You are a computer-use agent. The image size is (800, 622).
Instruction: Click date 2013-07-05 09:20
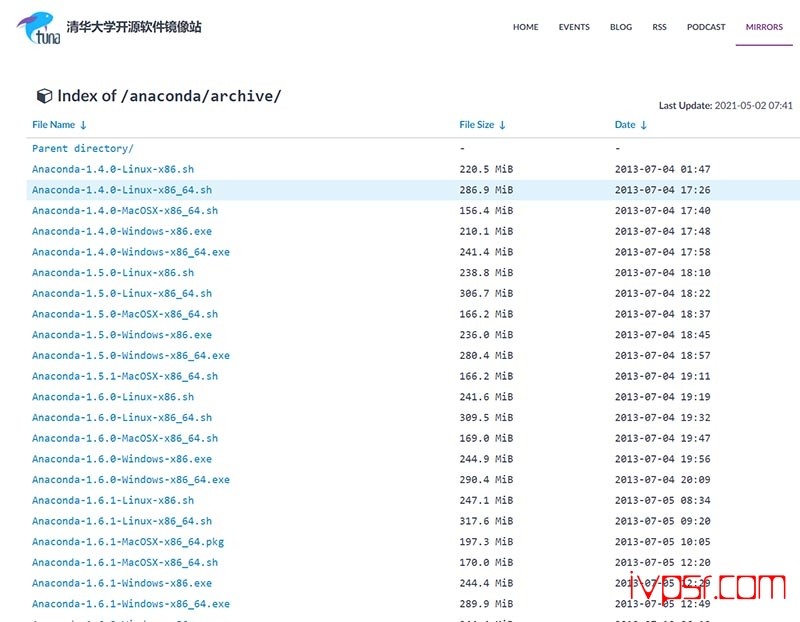point(662,521)
